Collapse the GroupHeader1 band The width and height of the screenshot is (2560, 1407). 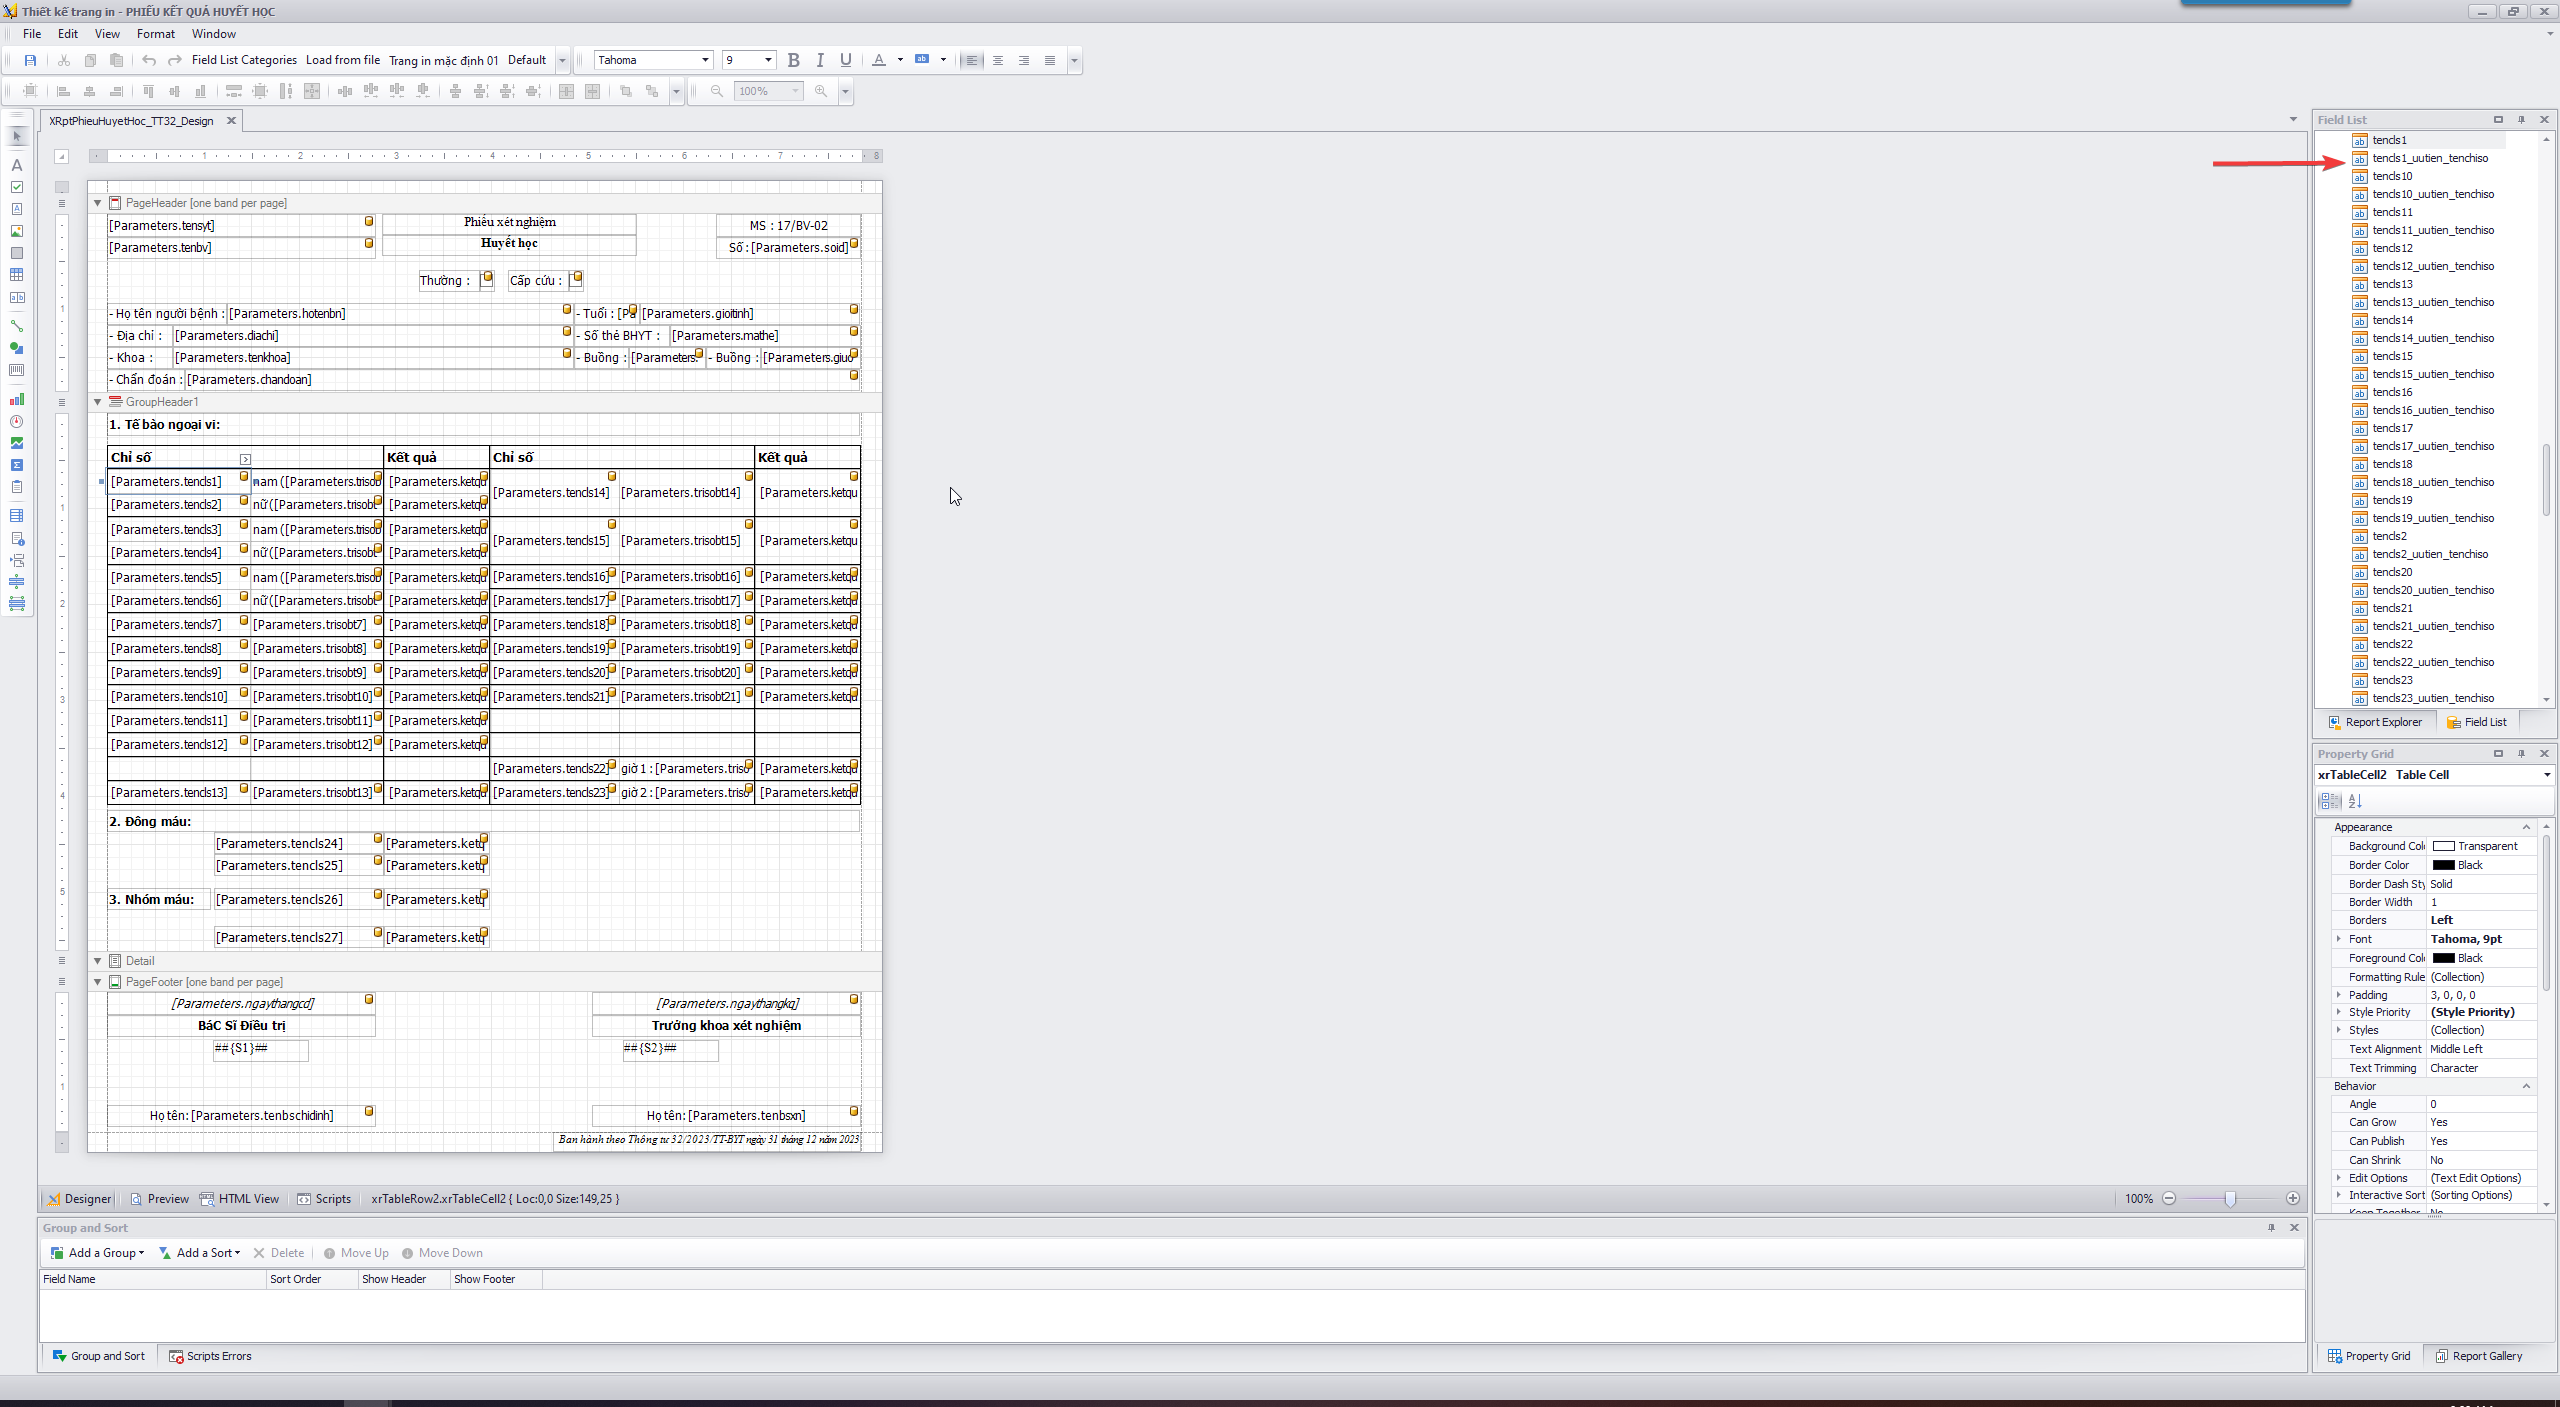pyautogui.click(x=98, y=402)
